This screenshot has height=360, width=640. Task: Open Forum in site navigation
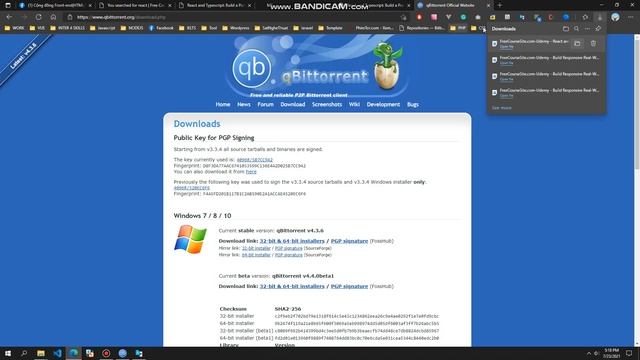265,104
